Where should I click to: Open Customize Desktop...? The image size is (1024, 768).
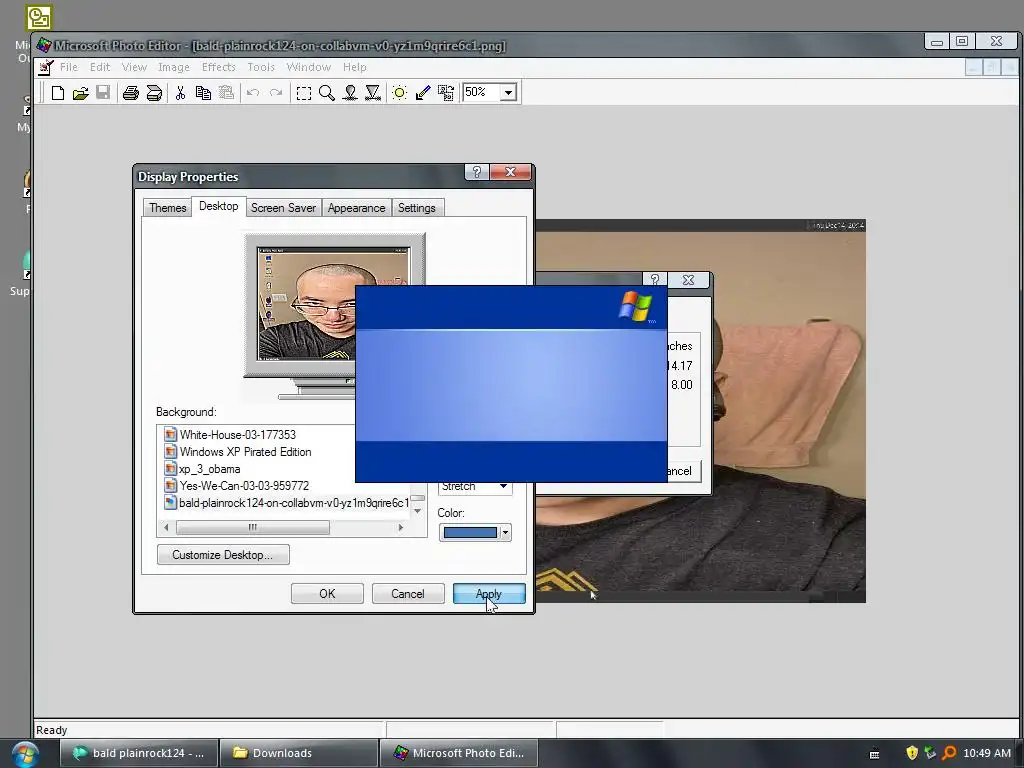pyautogui.click(x=223, y=554)
